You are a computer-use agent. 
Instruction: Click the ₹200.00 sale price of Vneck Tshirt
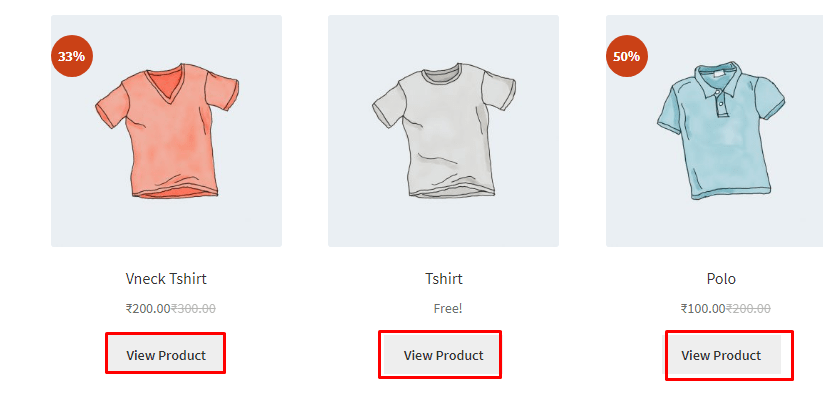[148, 308]
